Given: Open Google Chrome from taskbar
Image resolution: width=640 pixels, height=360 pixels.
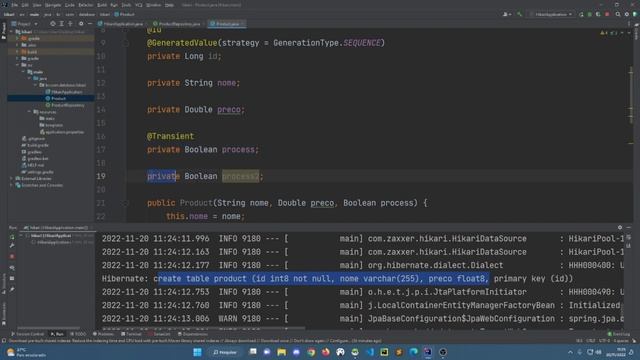Looking at the screenshot, I should coord(311,352).
